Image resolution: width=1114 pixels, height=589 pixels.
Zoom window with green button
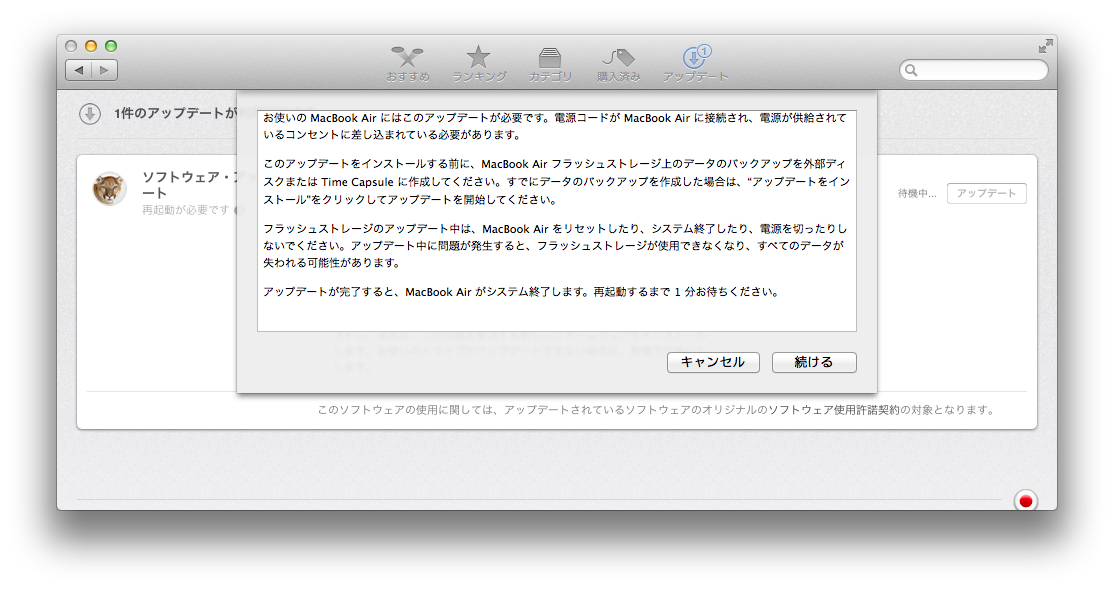(111, 46)
